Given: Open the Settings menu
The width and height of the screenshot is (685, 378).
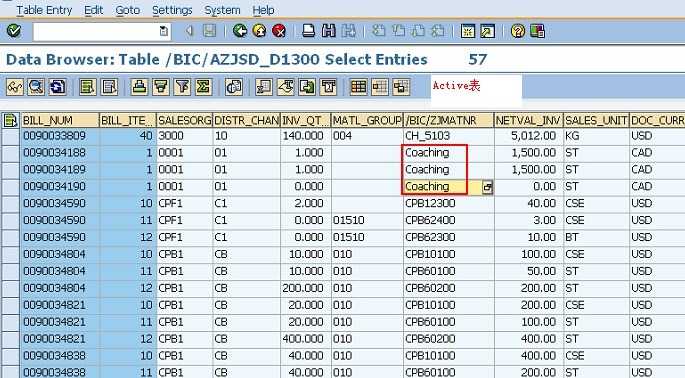Looking at the screenshot, I should click(x=172, y=10).
